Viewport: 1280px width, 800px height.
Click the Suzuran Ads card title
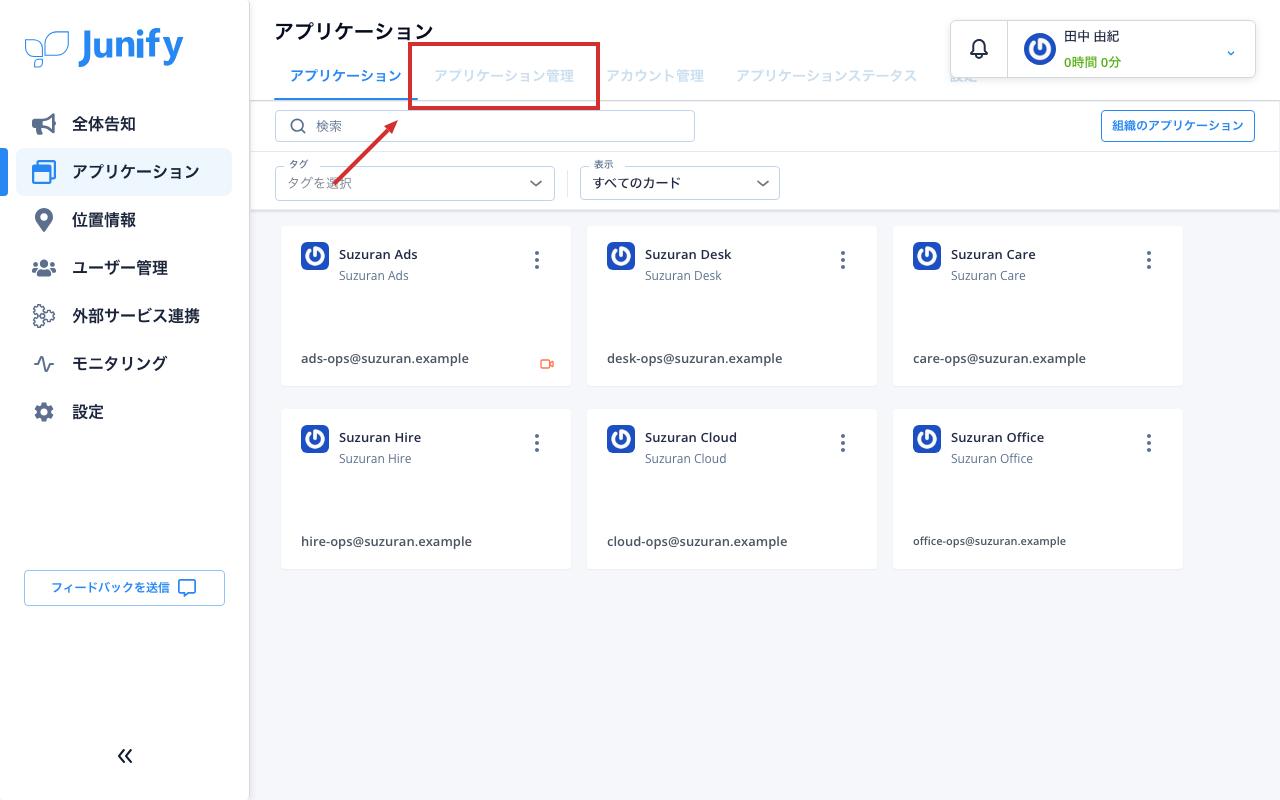[378, 255]
